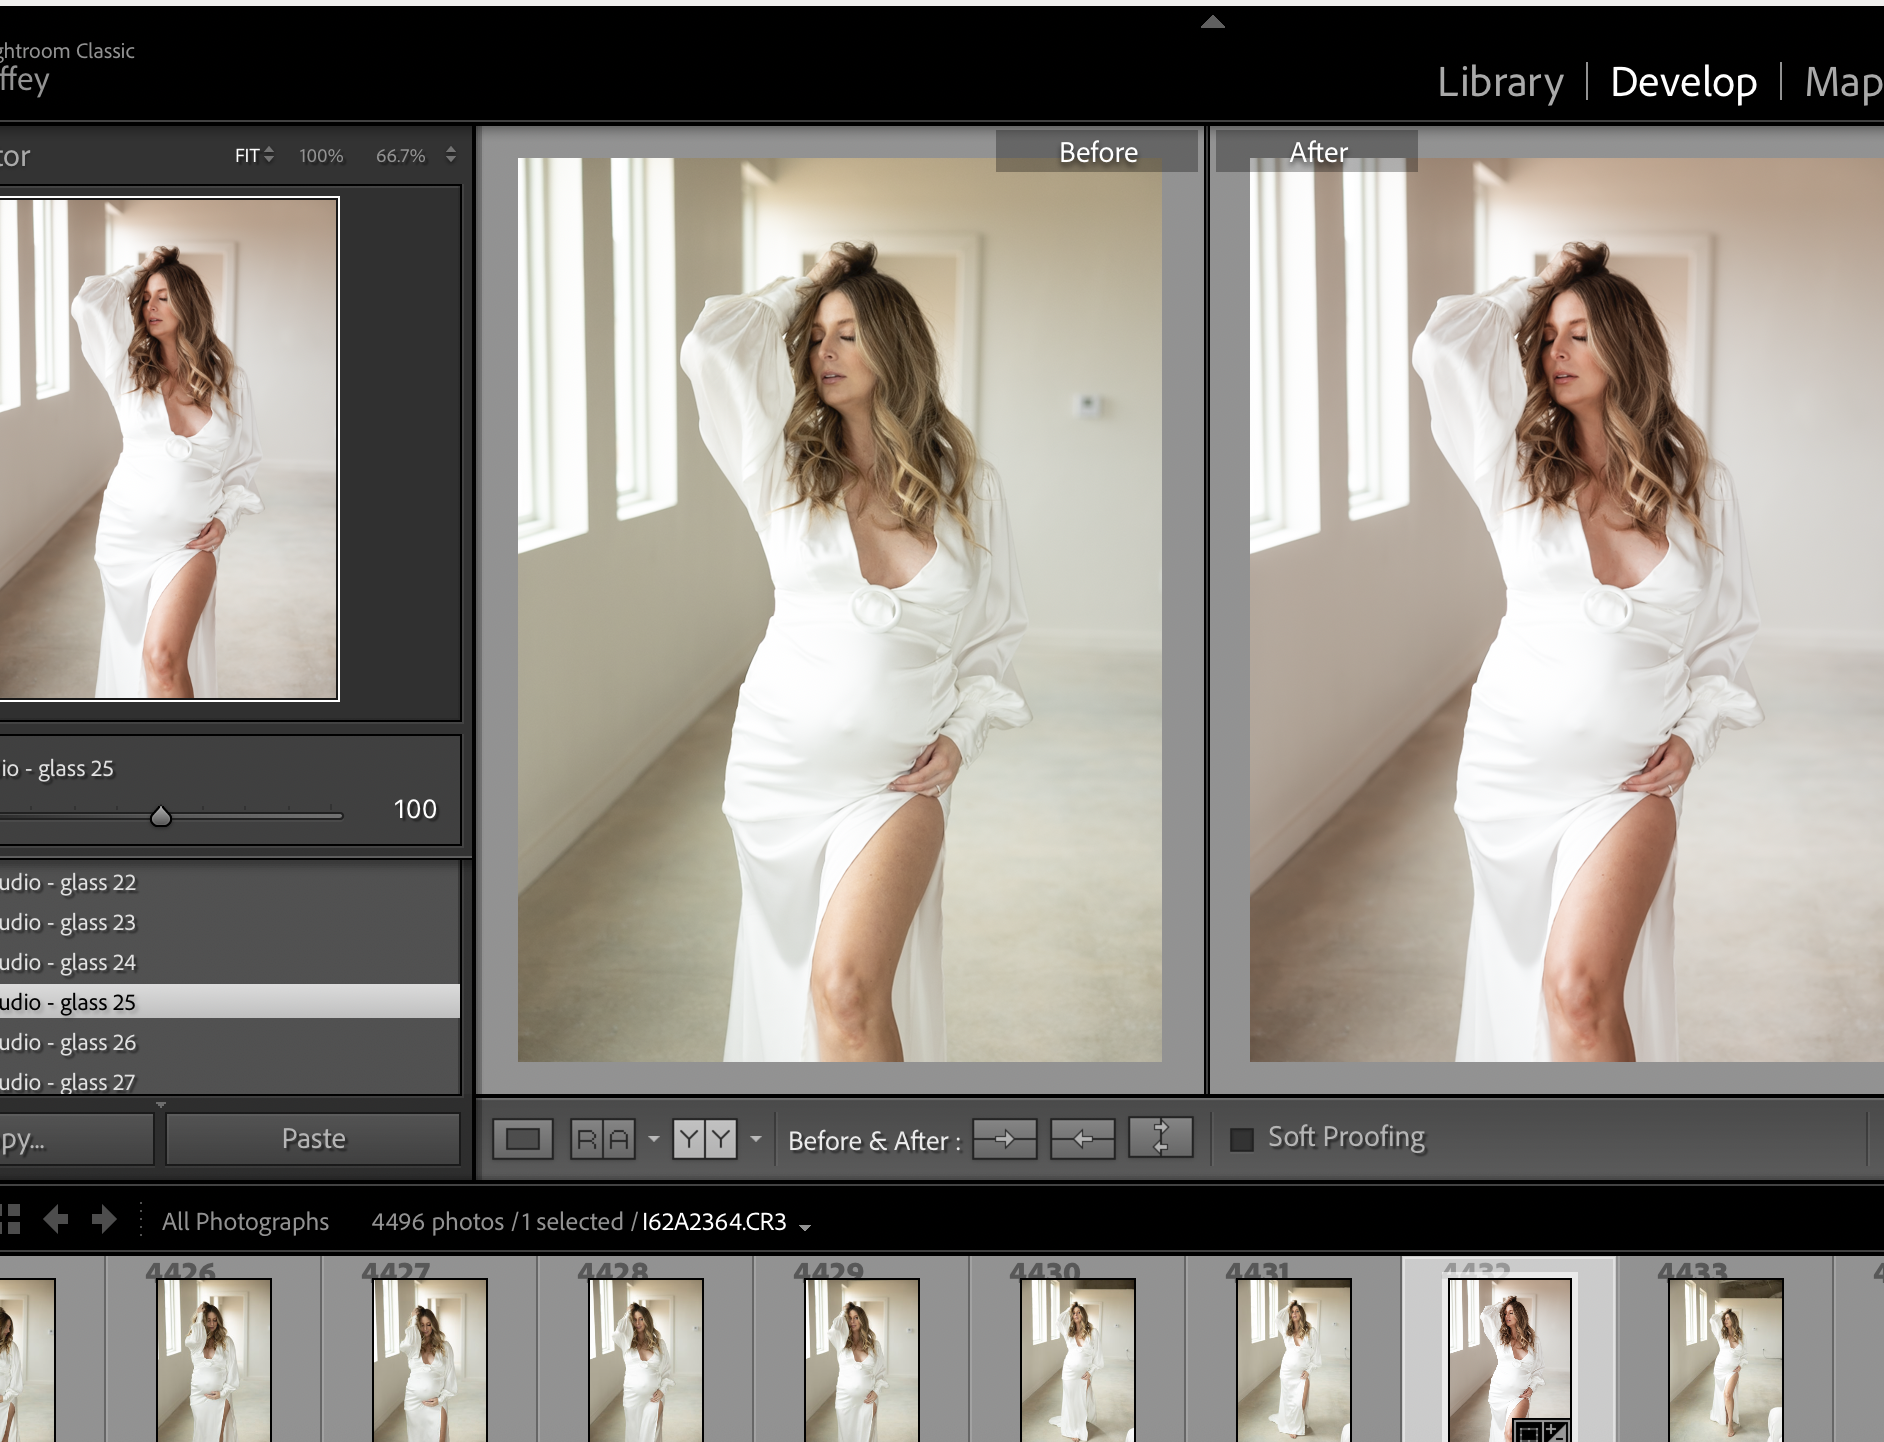
Task: Click badge icons on thumbnail 4432
Action: point(1541,1430)
